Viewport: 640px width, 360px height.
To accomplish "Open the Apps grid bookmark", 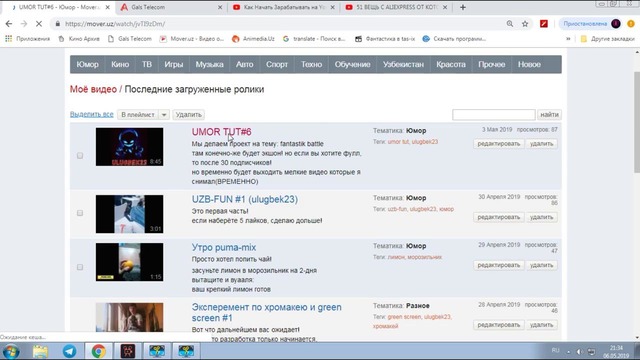I will pyautogui.click(x=27, y=39).
